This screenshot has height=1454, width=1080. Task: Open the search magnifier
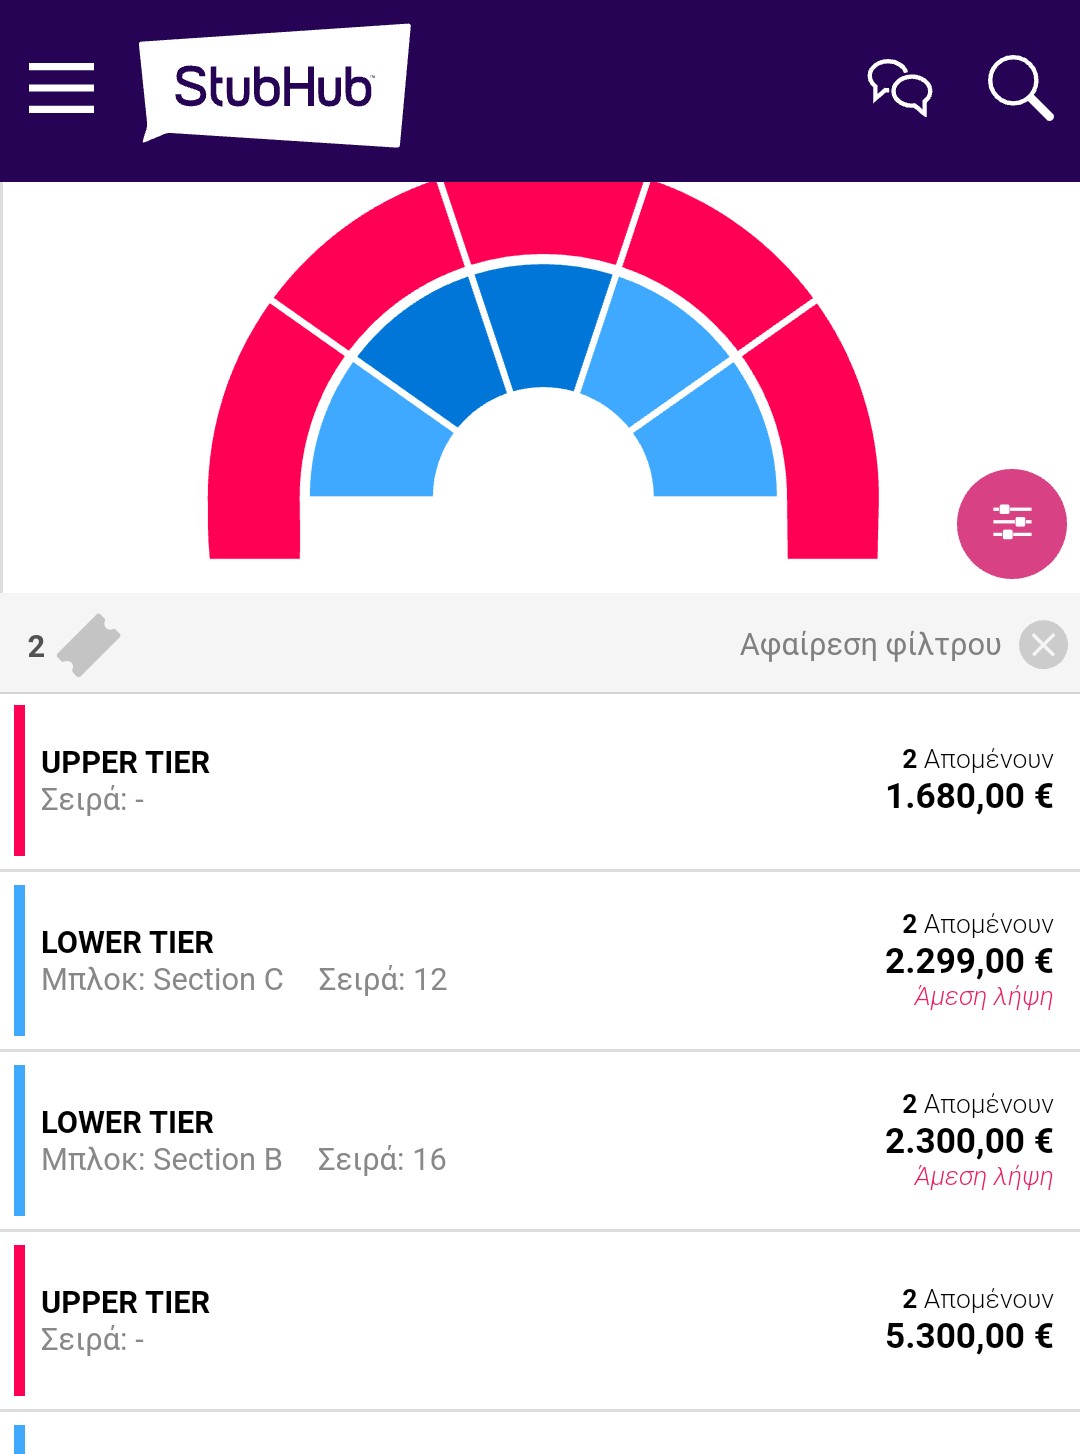(x=1019, y=88)
